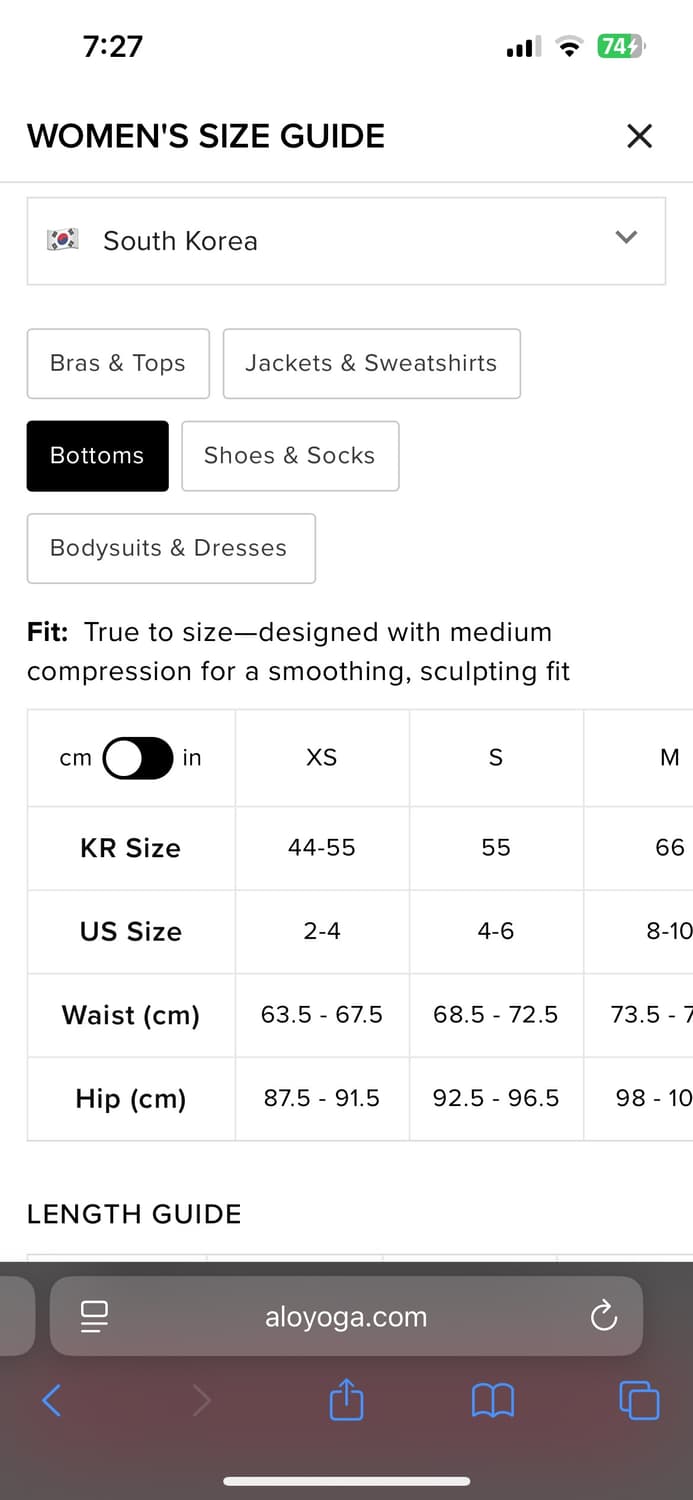Tap the aloyoga.com address bar

(346, 1316)
